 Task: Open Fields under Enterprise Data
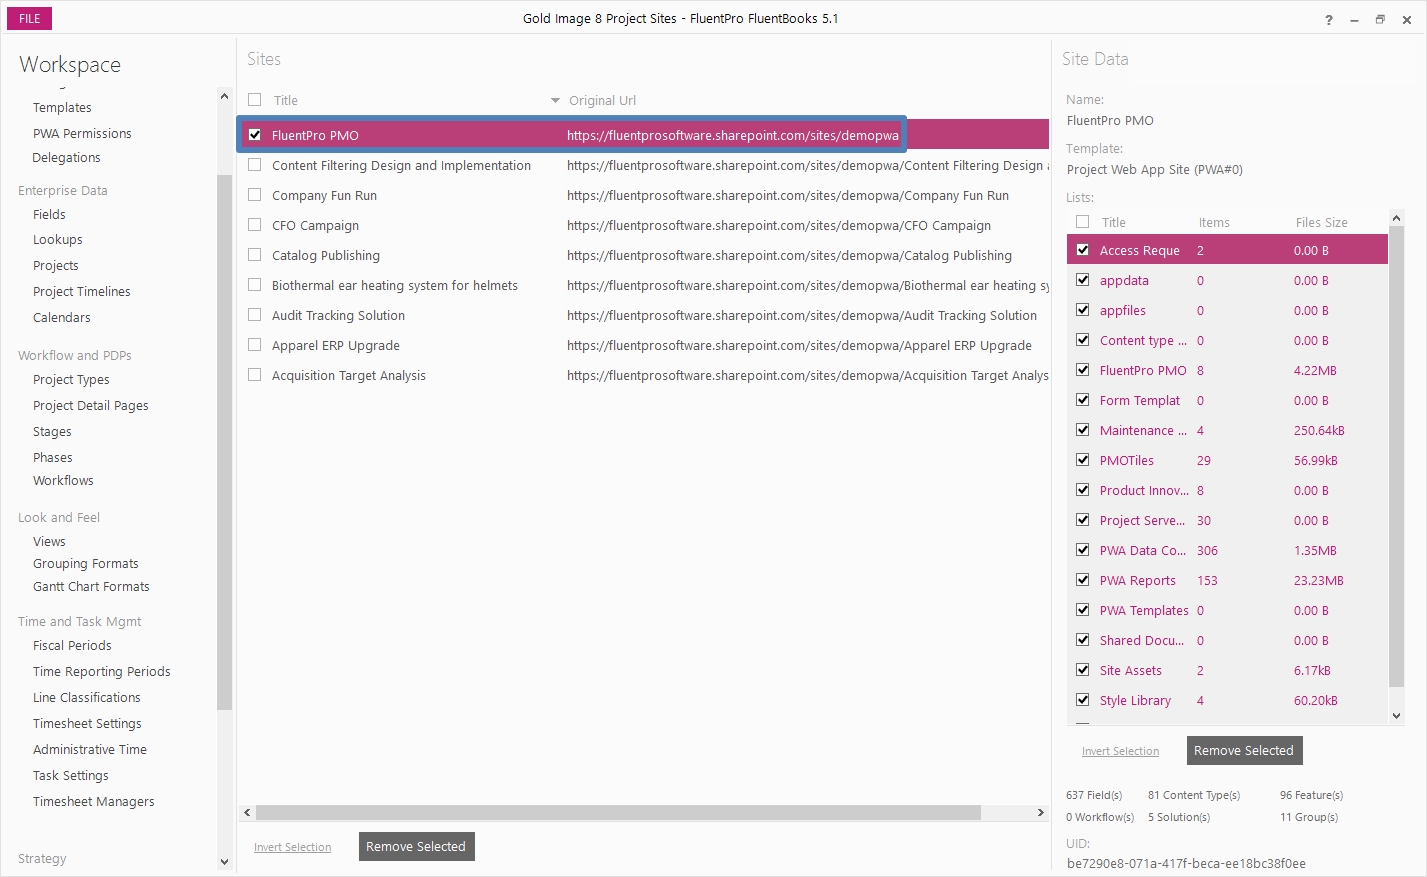[49, 215]
